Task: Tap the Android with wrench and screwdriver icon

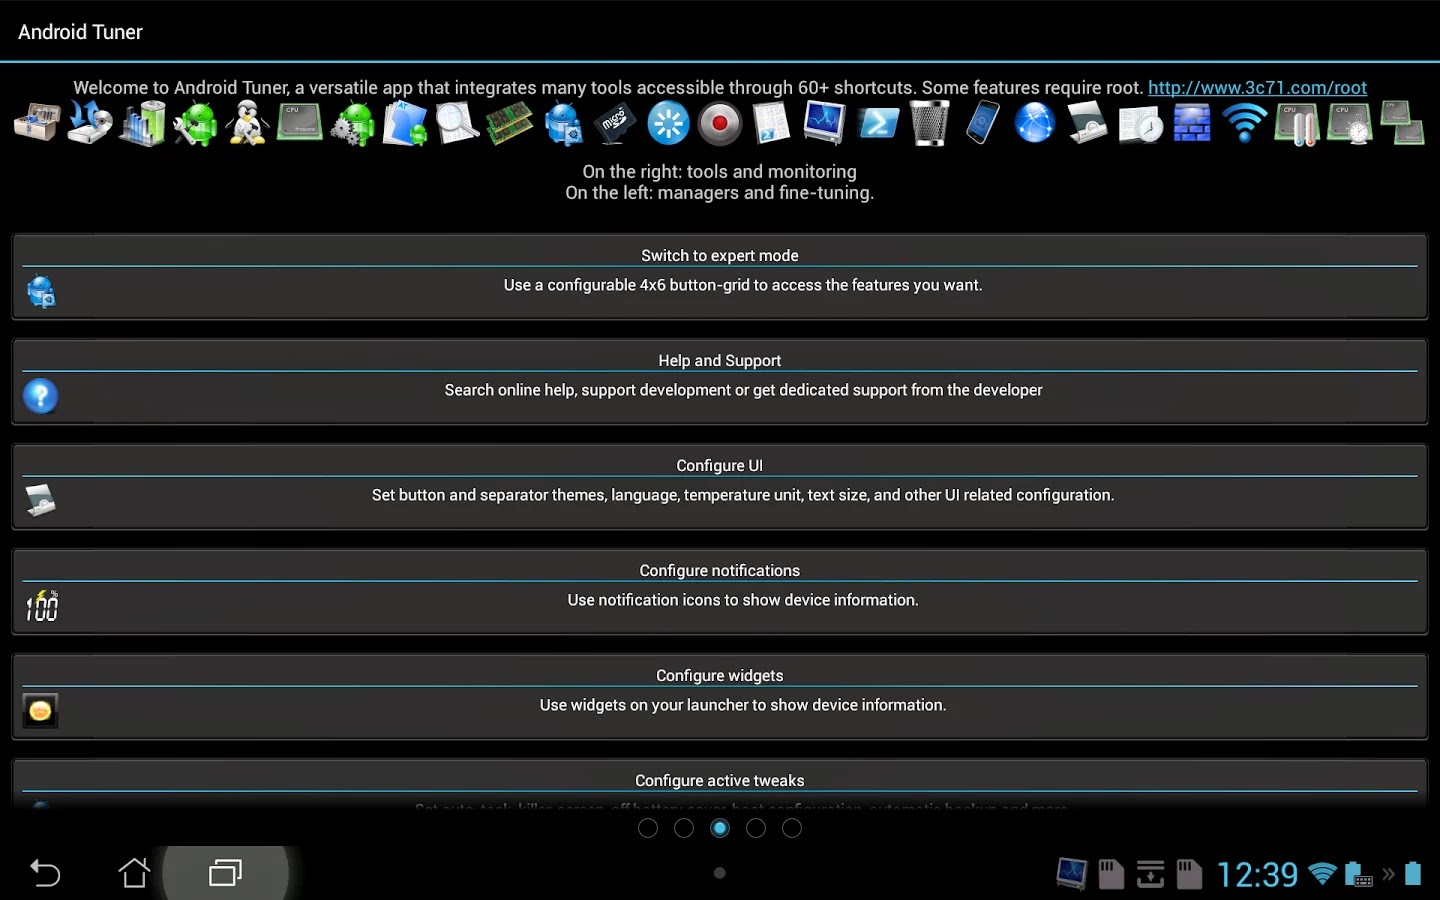Action: (x=195, y=124)
